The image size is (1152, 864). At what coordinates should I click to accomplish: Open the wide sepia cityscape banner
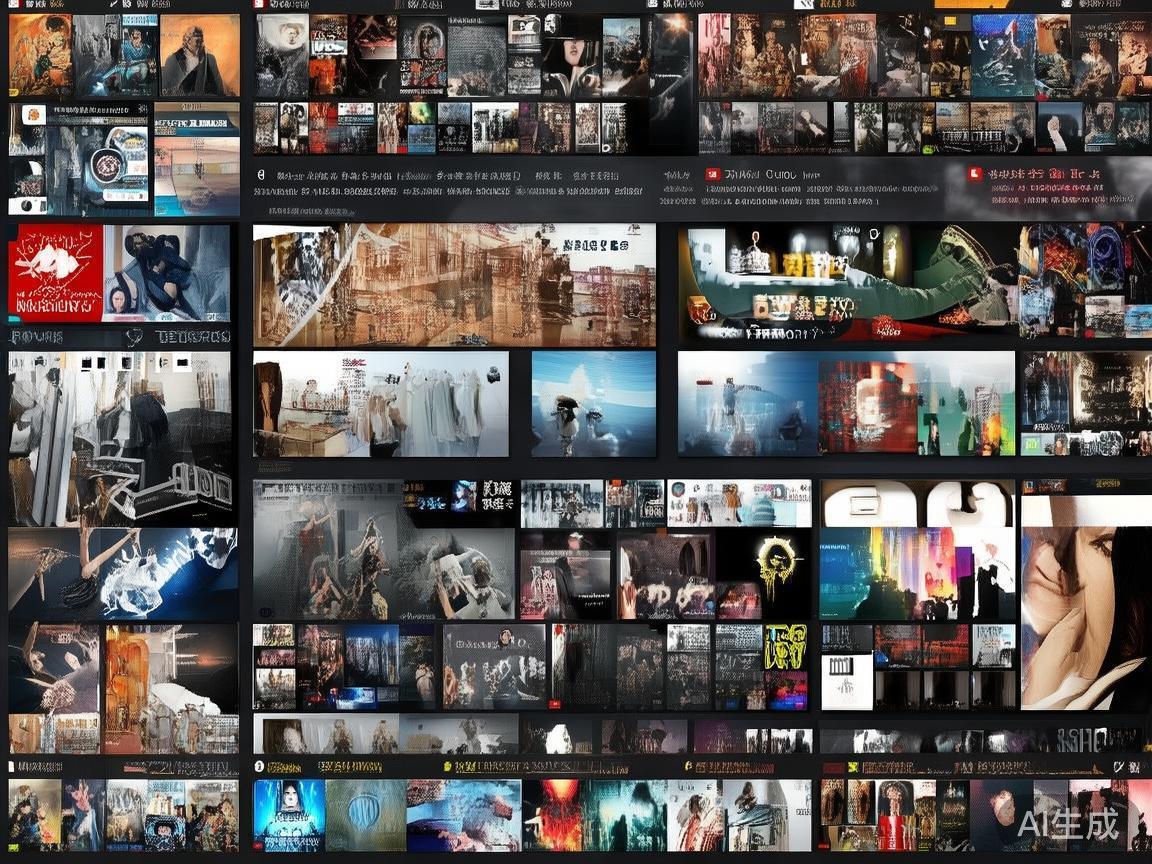[454, 285]
